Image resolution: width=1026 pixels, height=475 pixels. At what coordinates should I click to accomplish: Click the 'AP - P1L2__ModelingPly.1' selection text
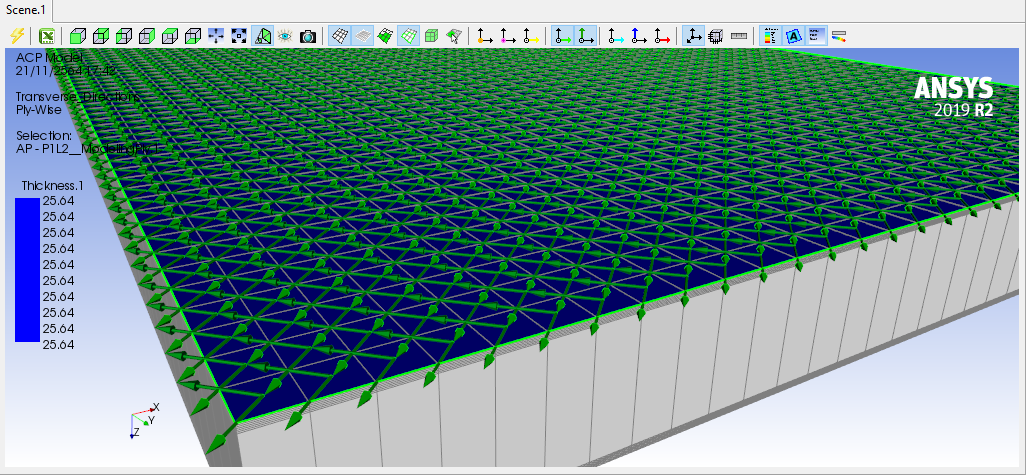click(x=88, y=149)
